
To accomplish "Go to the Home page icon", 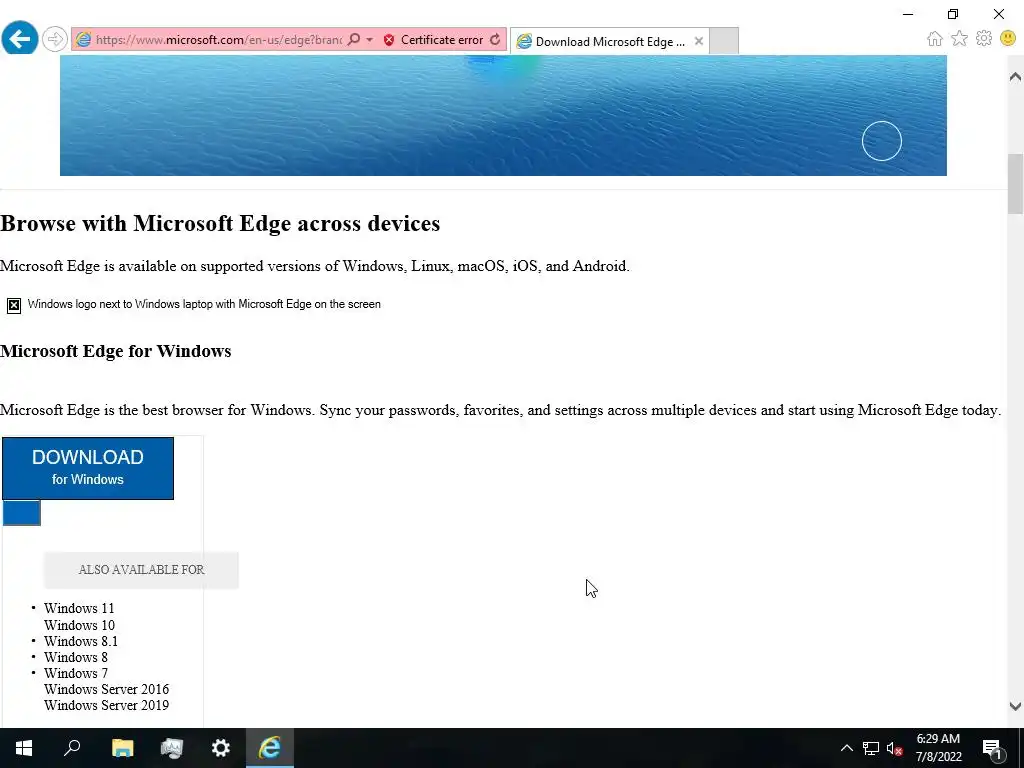I will tap(935, 39).
